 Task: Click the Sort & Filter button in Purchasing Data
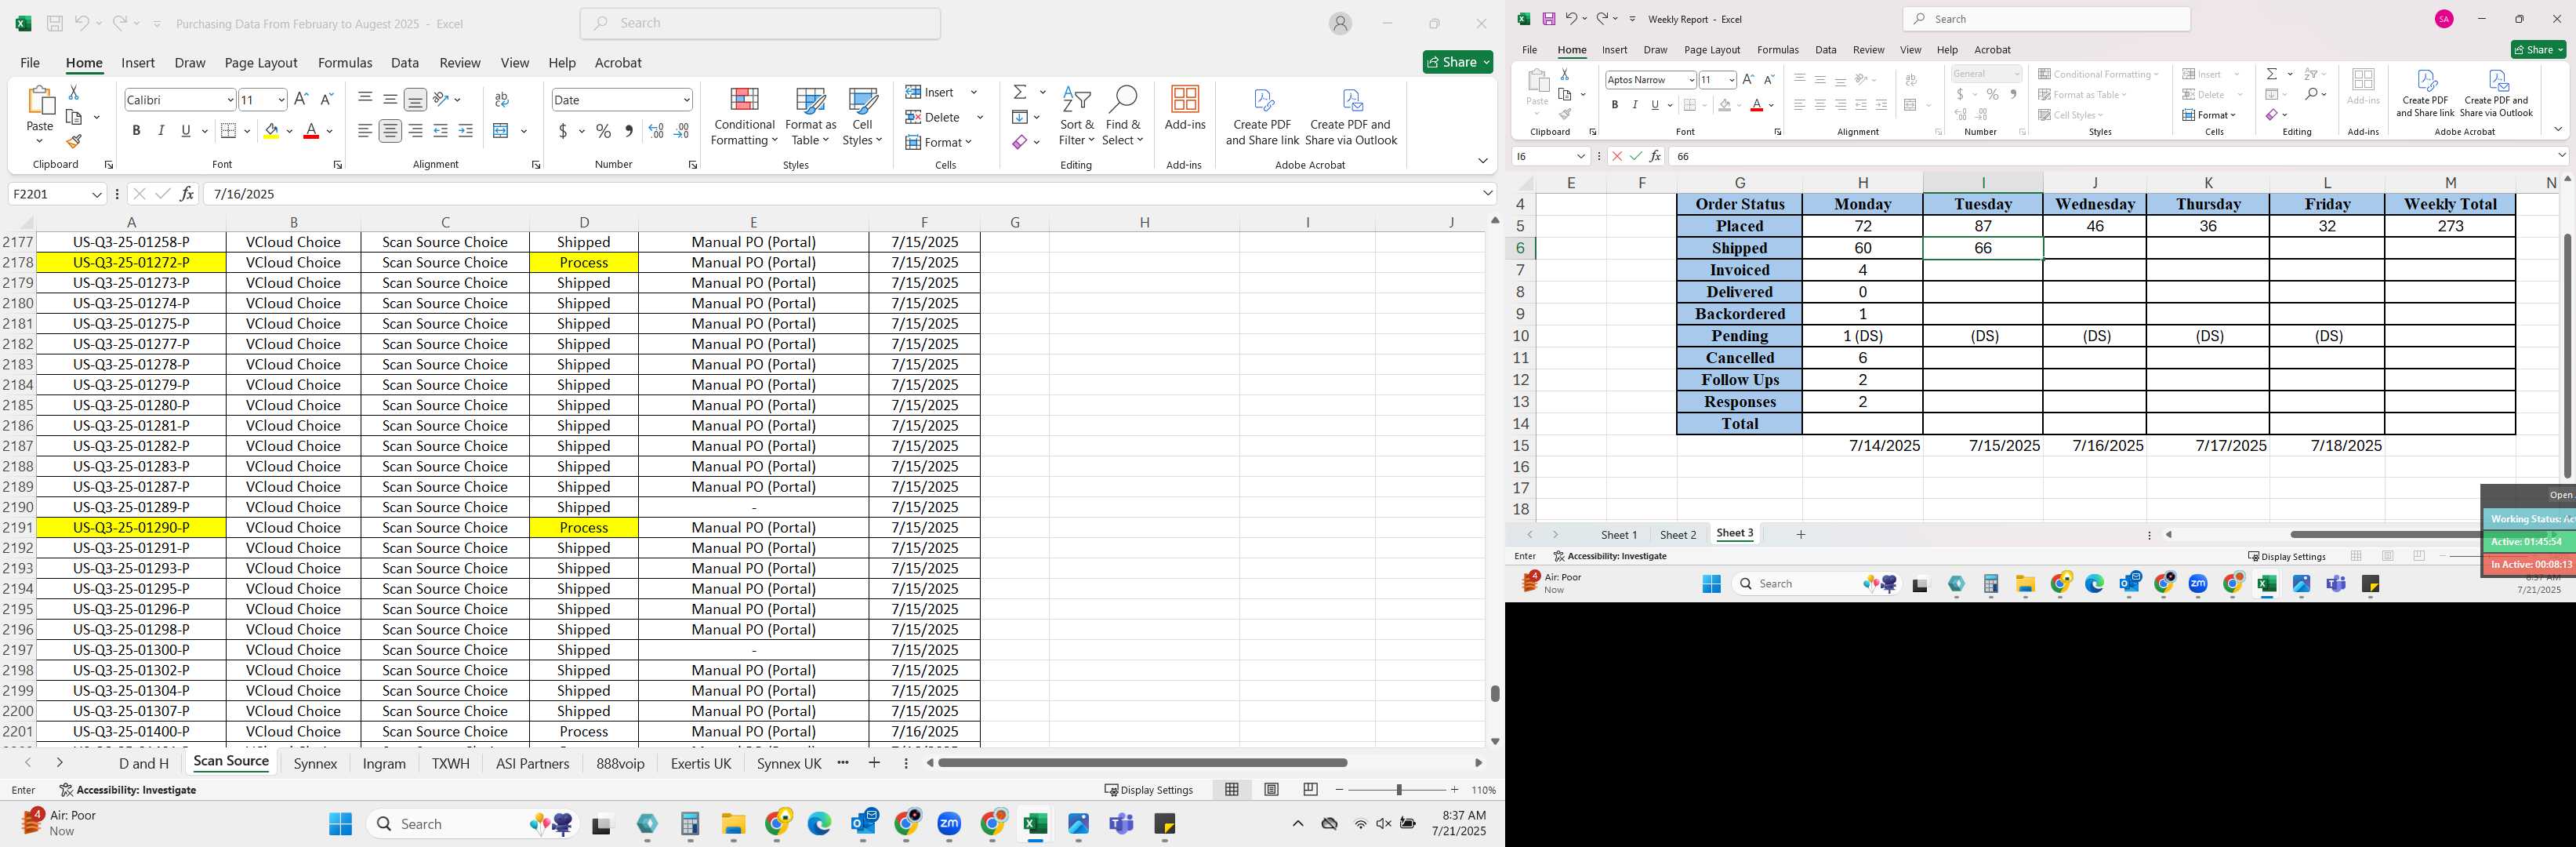click(1077, 116)
